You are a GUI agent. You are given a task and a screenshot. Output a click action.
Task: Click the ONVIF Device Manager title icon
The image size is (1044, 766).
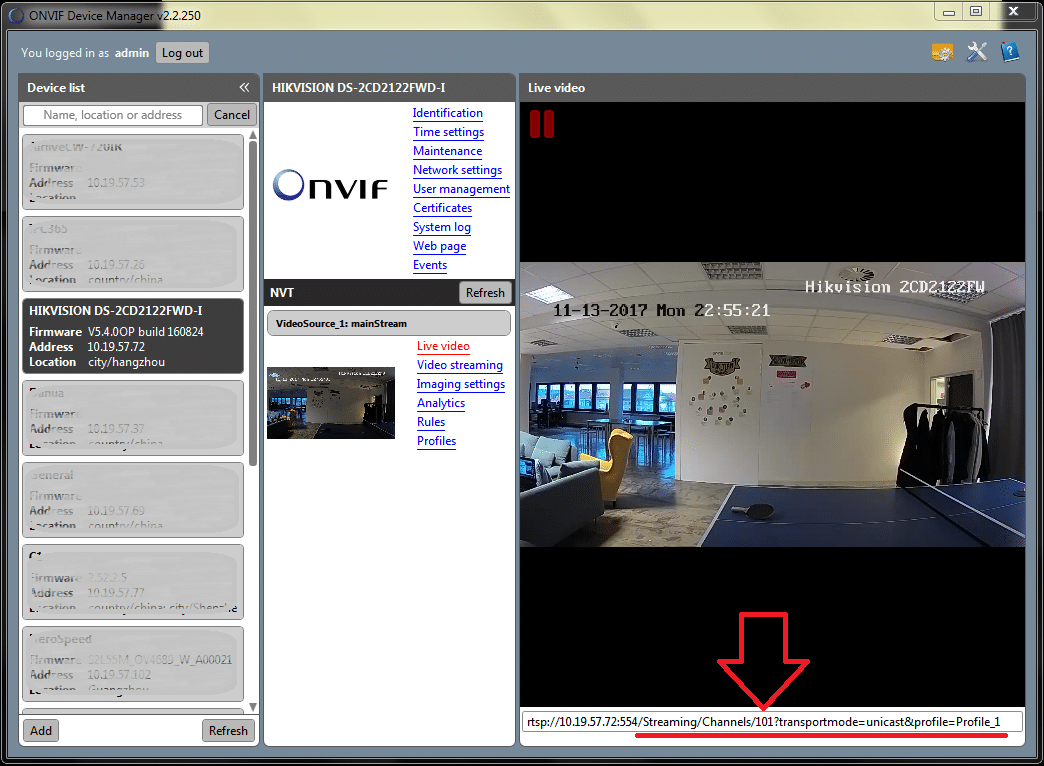pyautogui.click(x=15, y=14)
